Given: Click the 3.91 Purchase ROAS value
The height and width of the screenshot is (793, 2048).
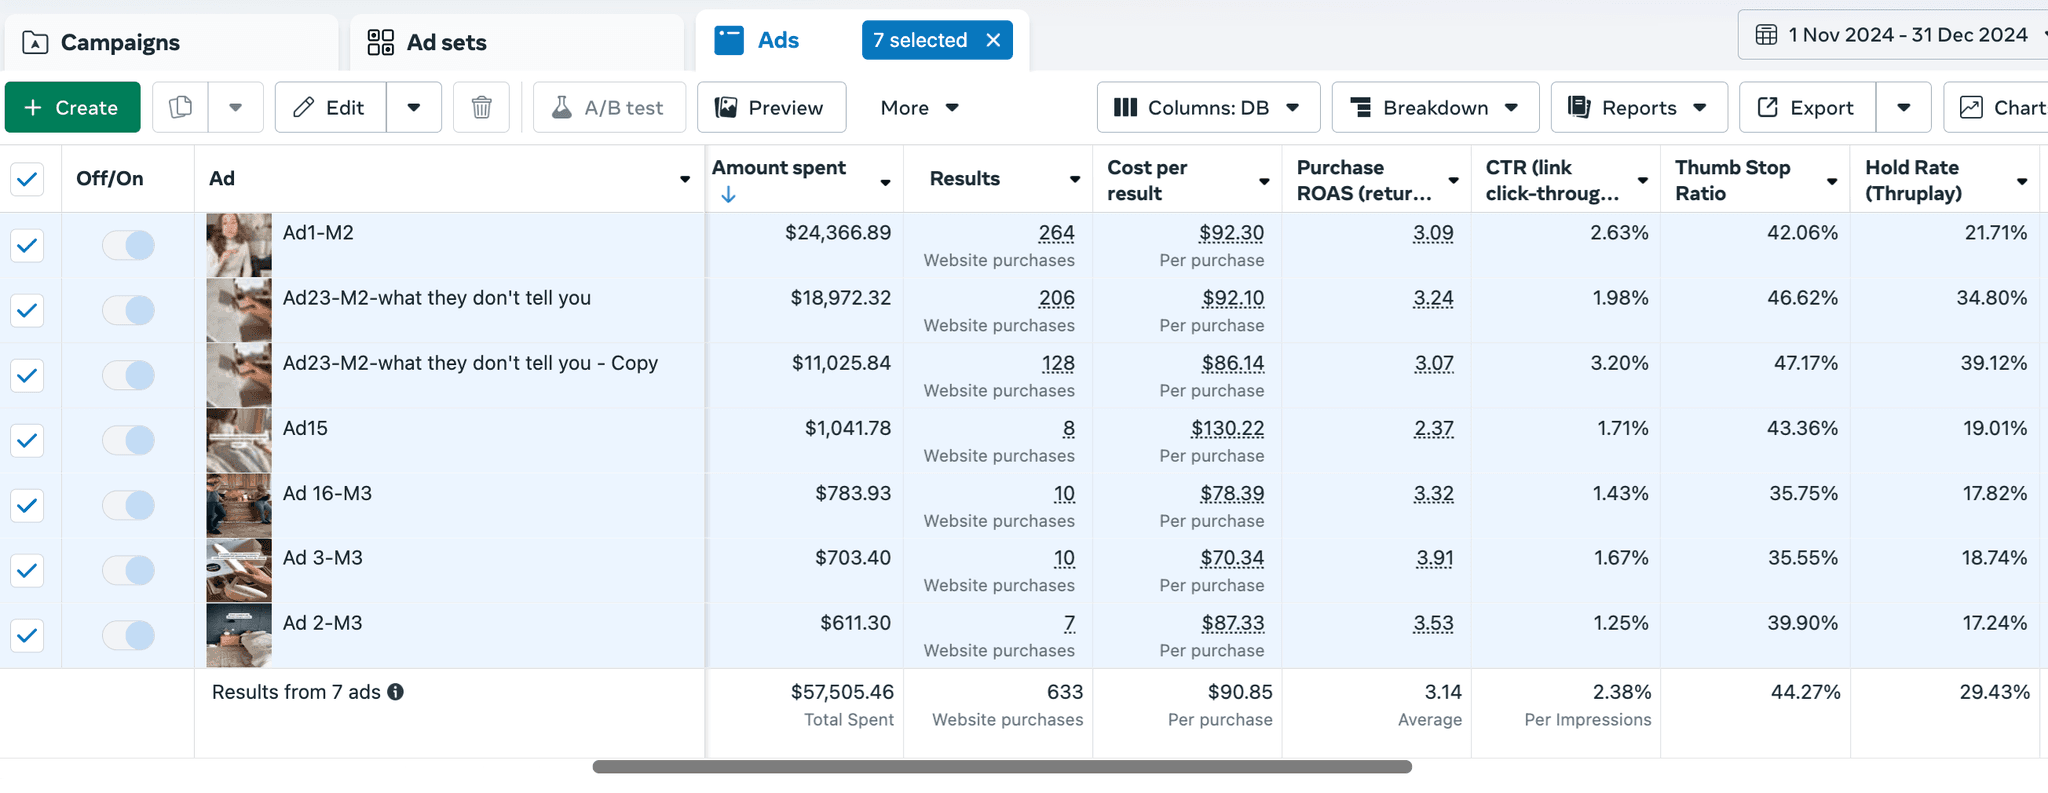Looking at the screenshot, I should (1435, 558).
